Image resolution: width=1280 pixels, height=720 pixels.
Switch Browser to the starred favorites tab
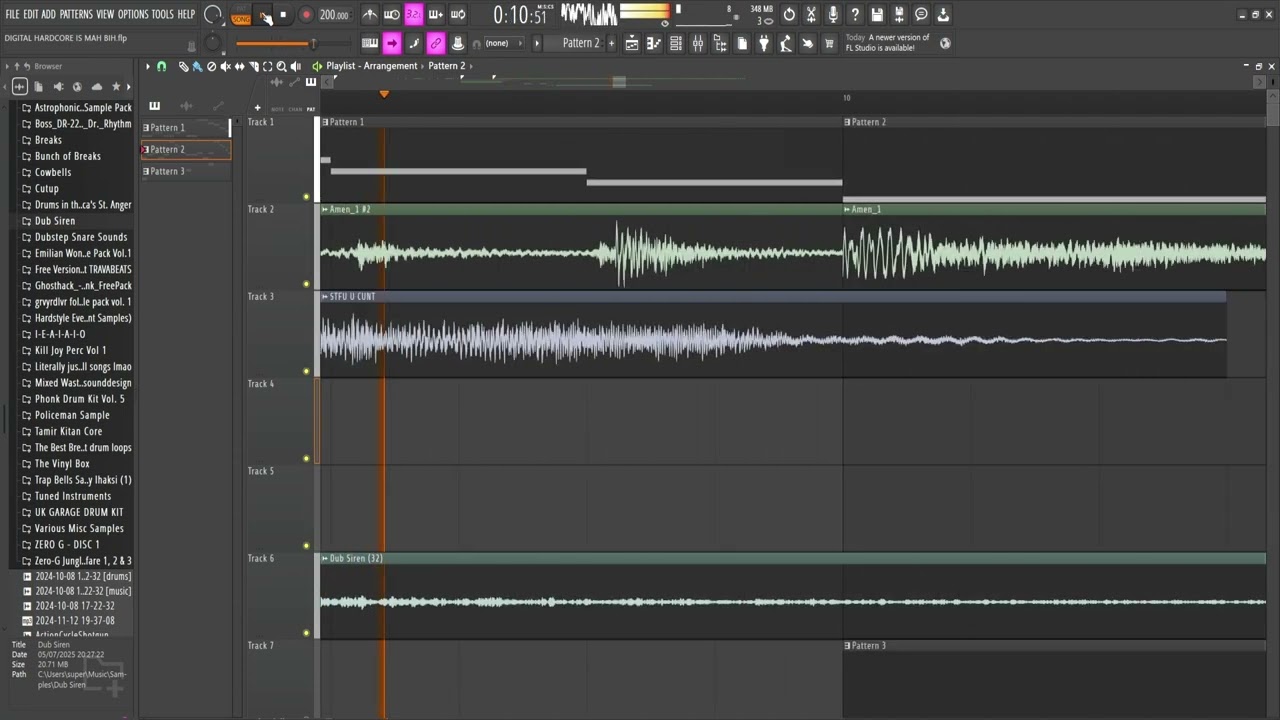pyautogui.click(x=116, y=87)
